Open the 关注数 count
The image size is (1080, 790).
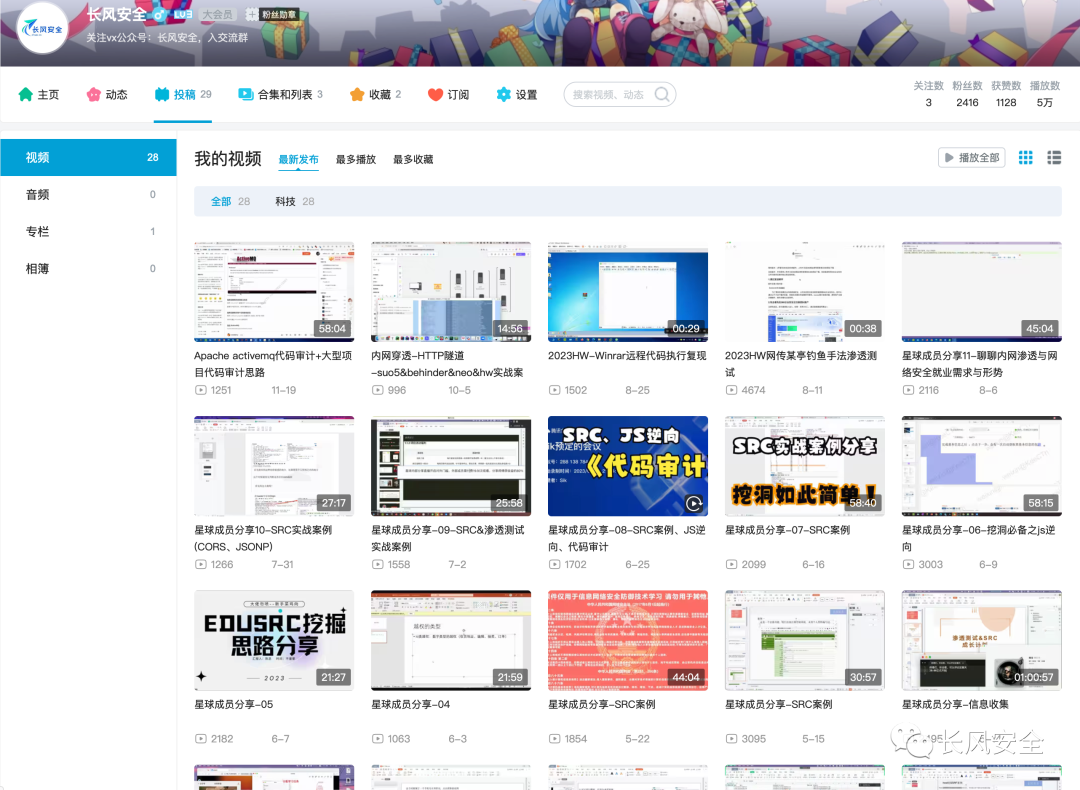pos(928,94)
